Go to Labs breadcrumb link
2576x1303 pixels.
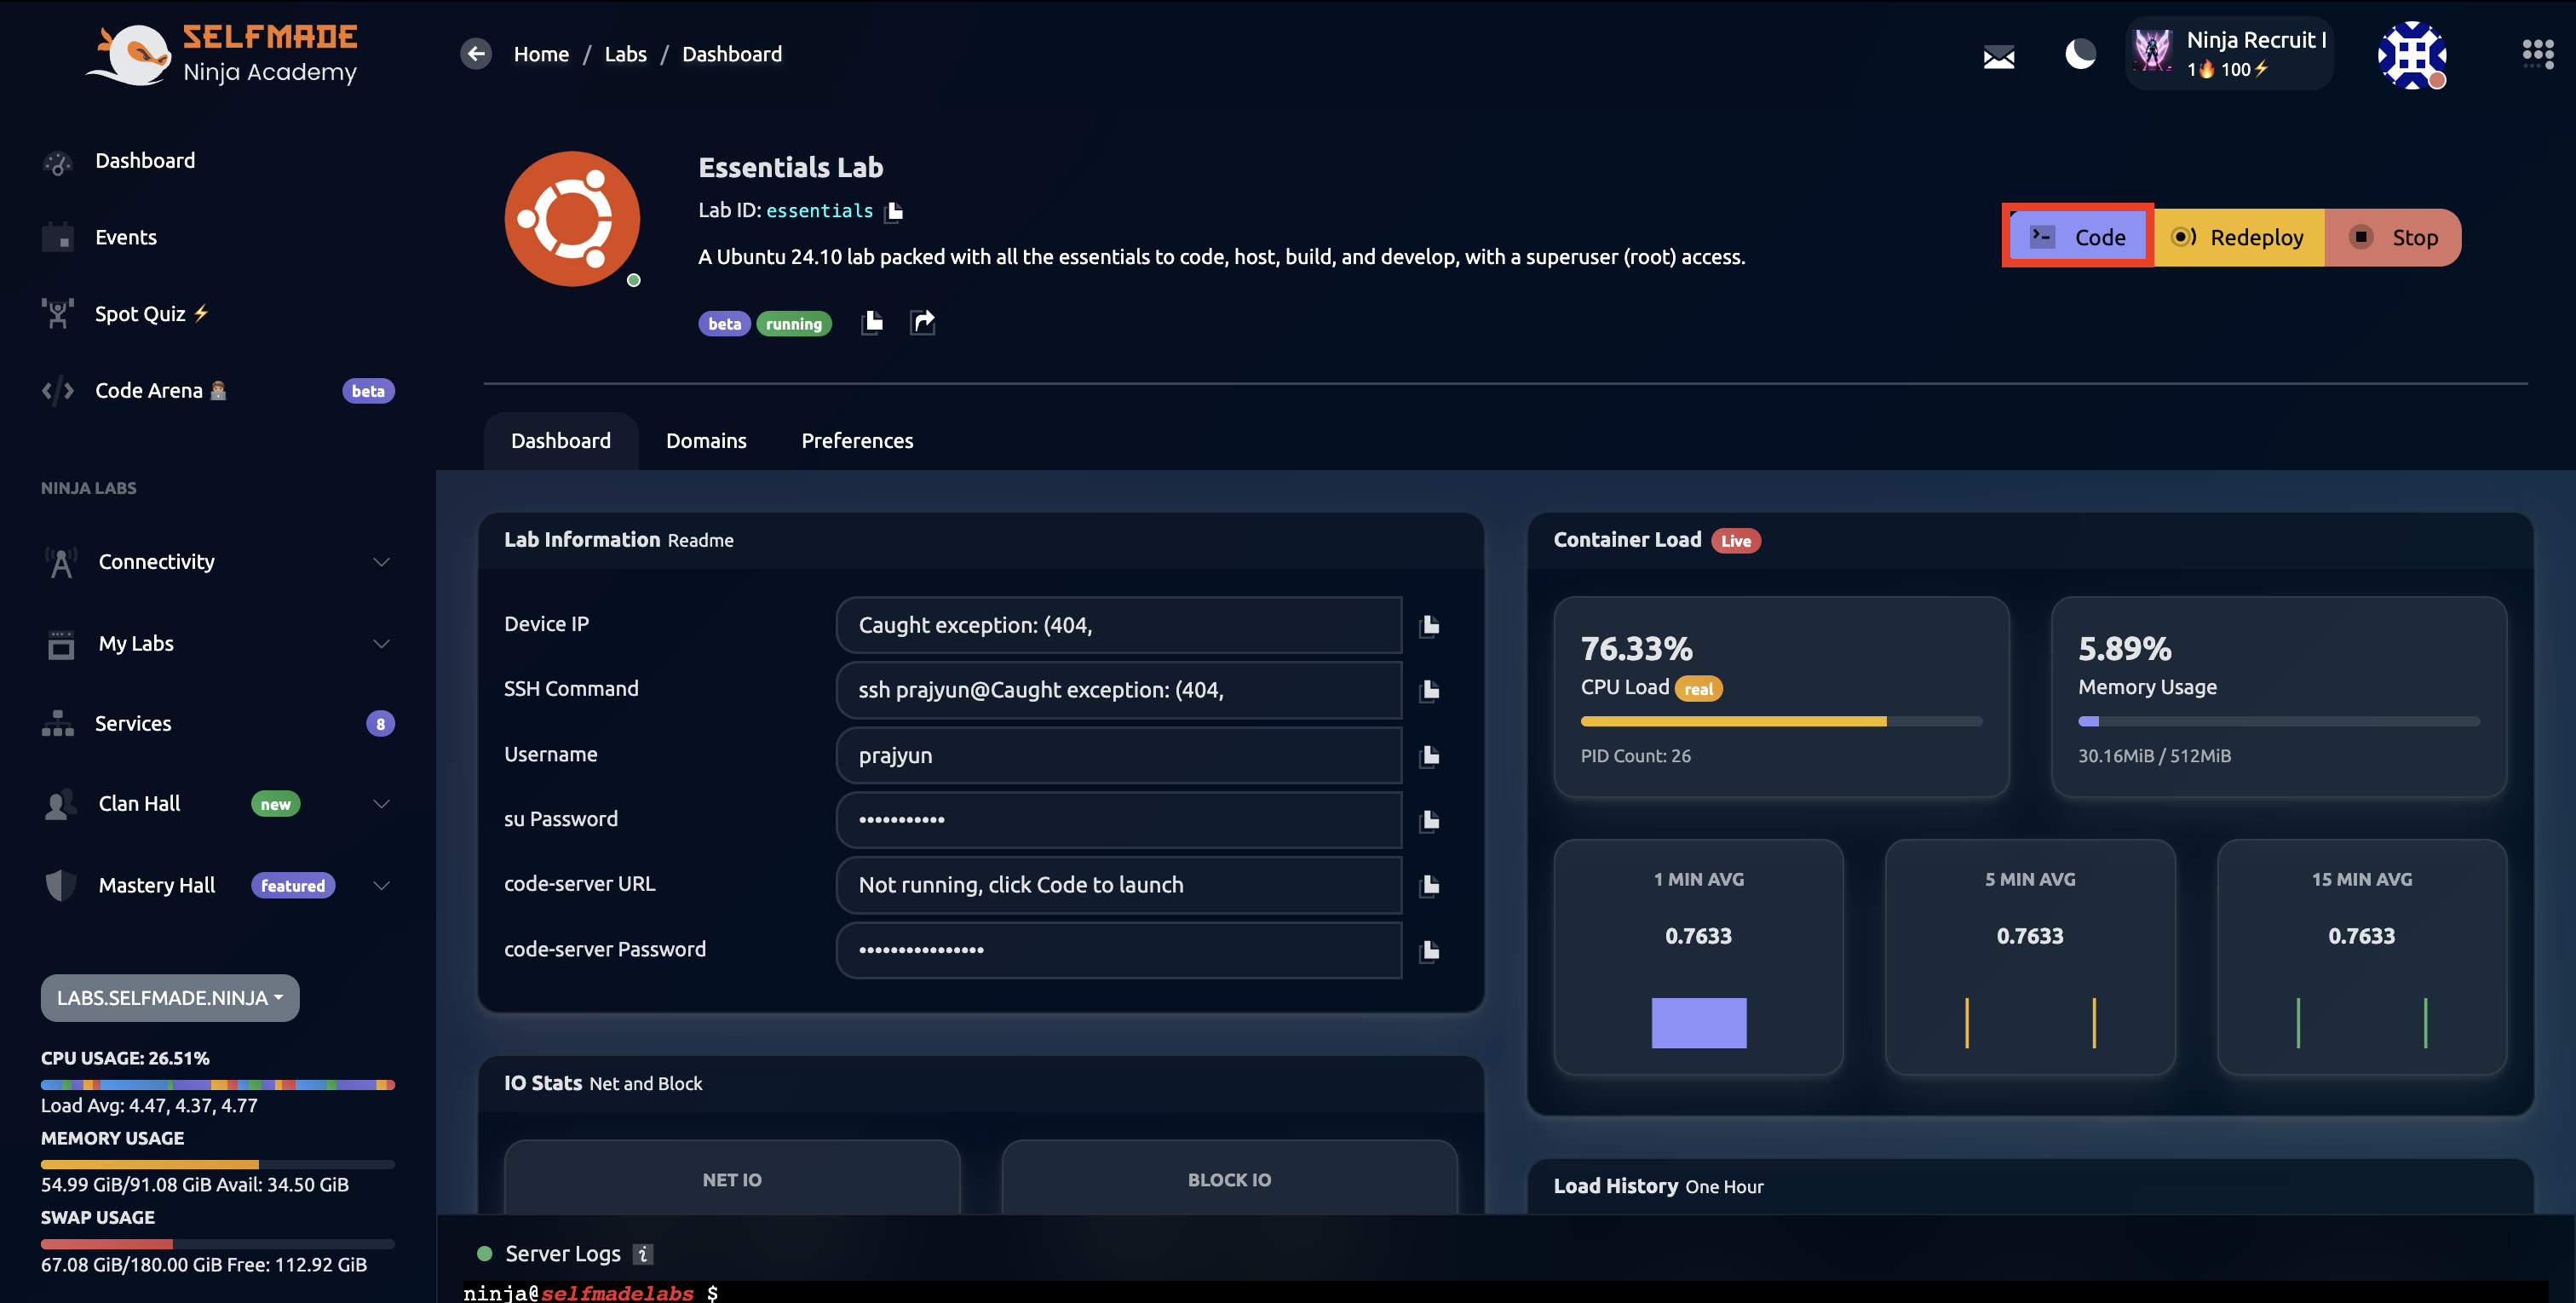pos(625,54)
